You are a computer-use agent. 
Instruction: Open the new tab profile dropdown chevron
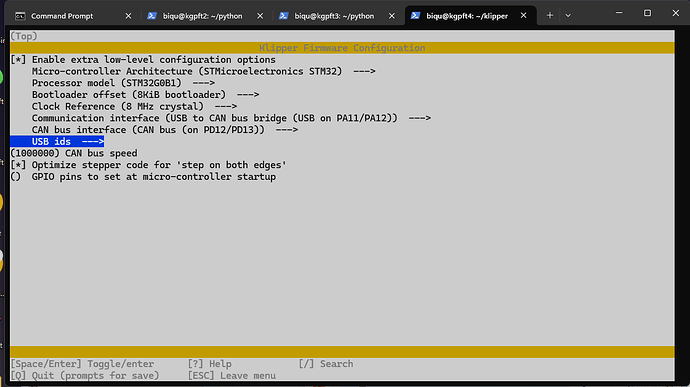(568, 15)
